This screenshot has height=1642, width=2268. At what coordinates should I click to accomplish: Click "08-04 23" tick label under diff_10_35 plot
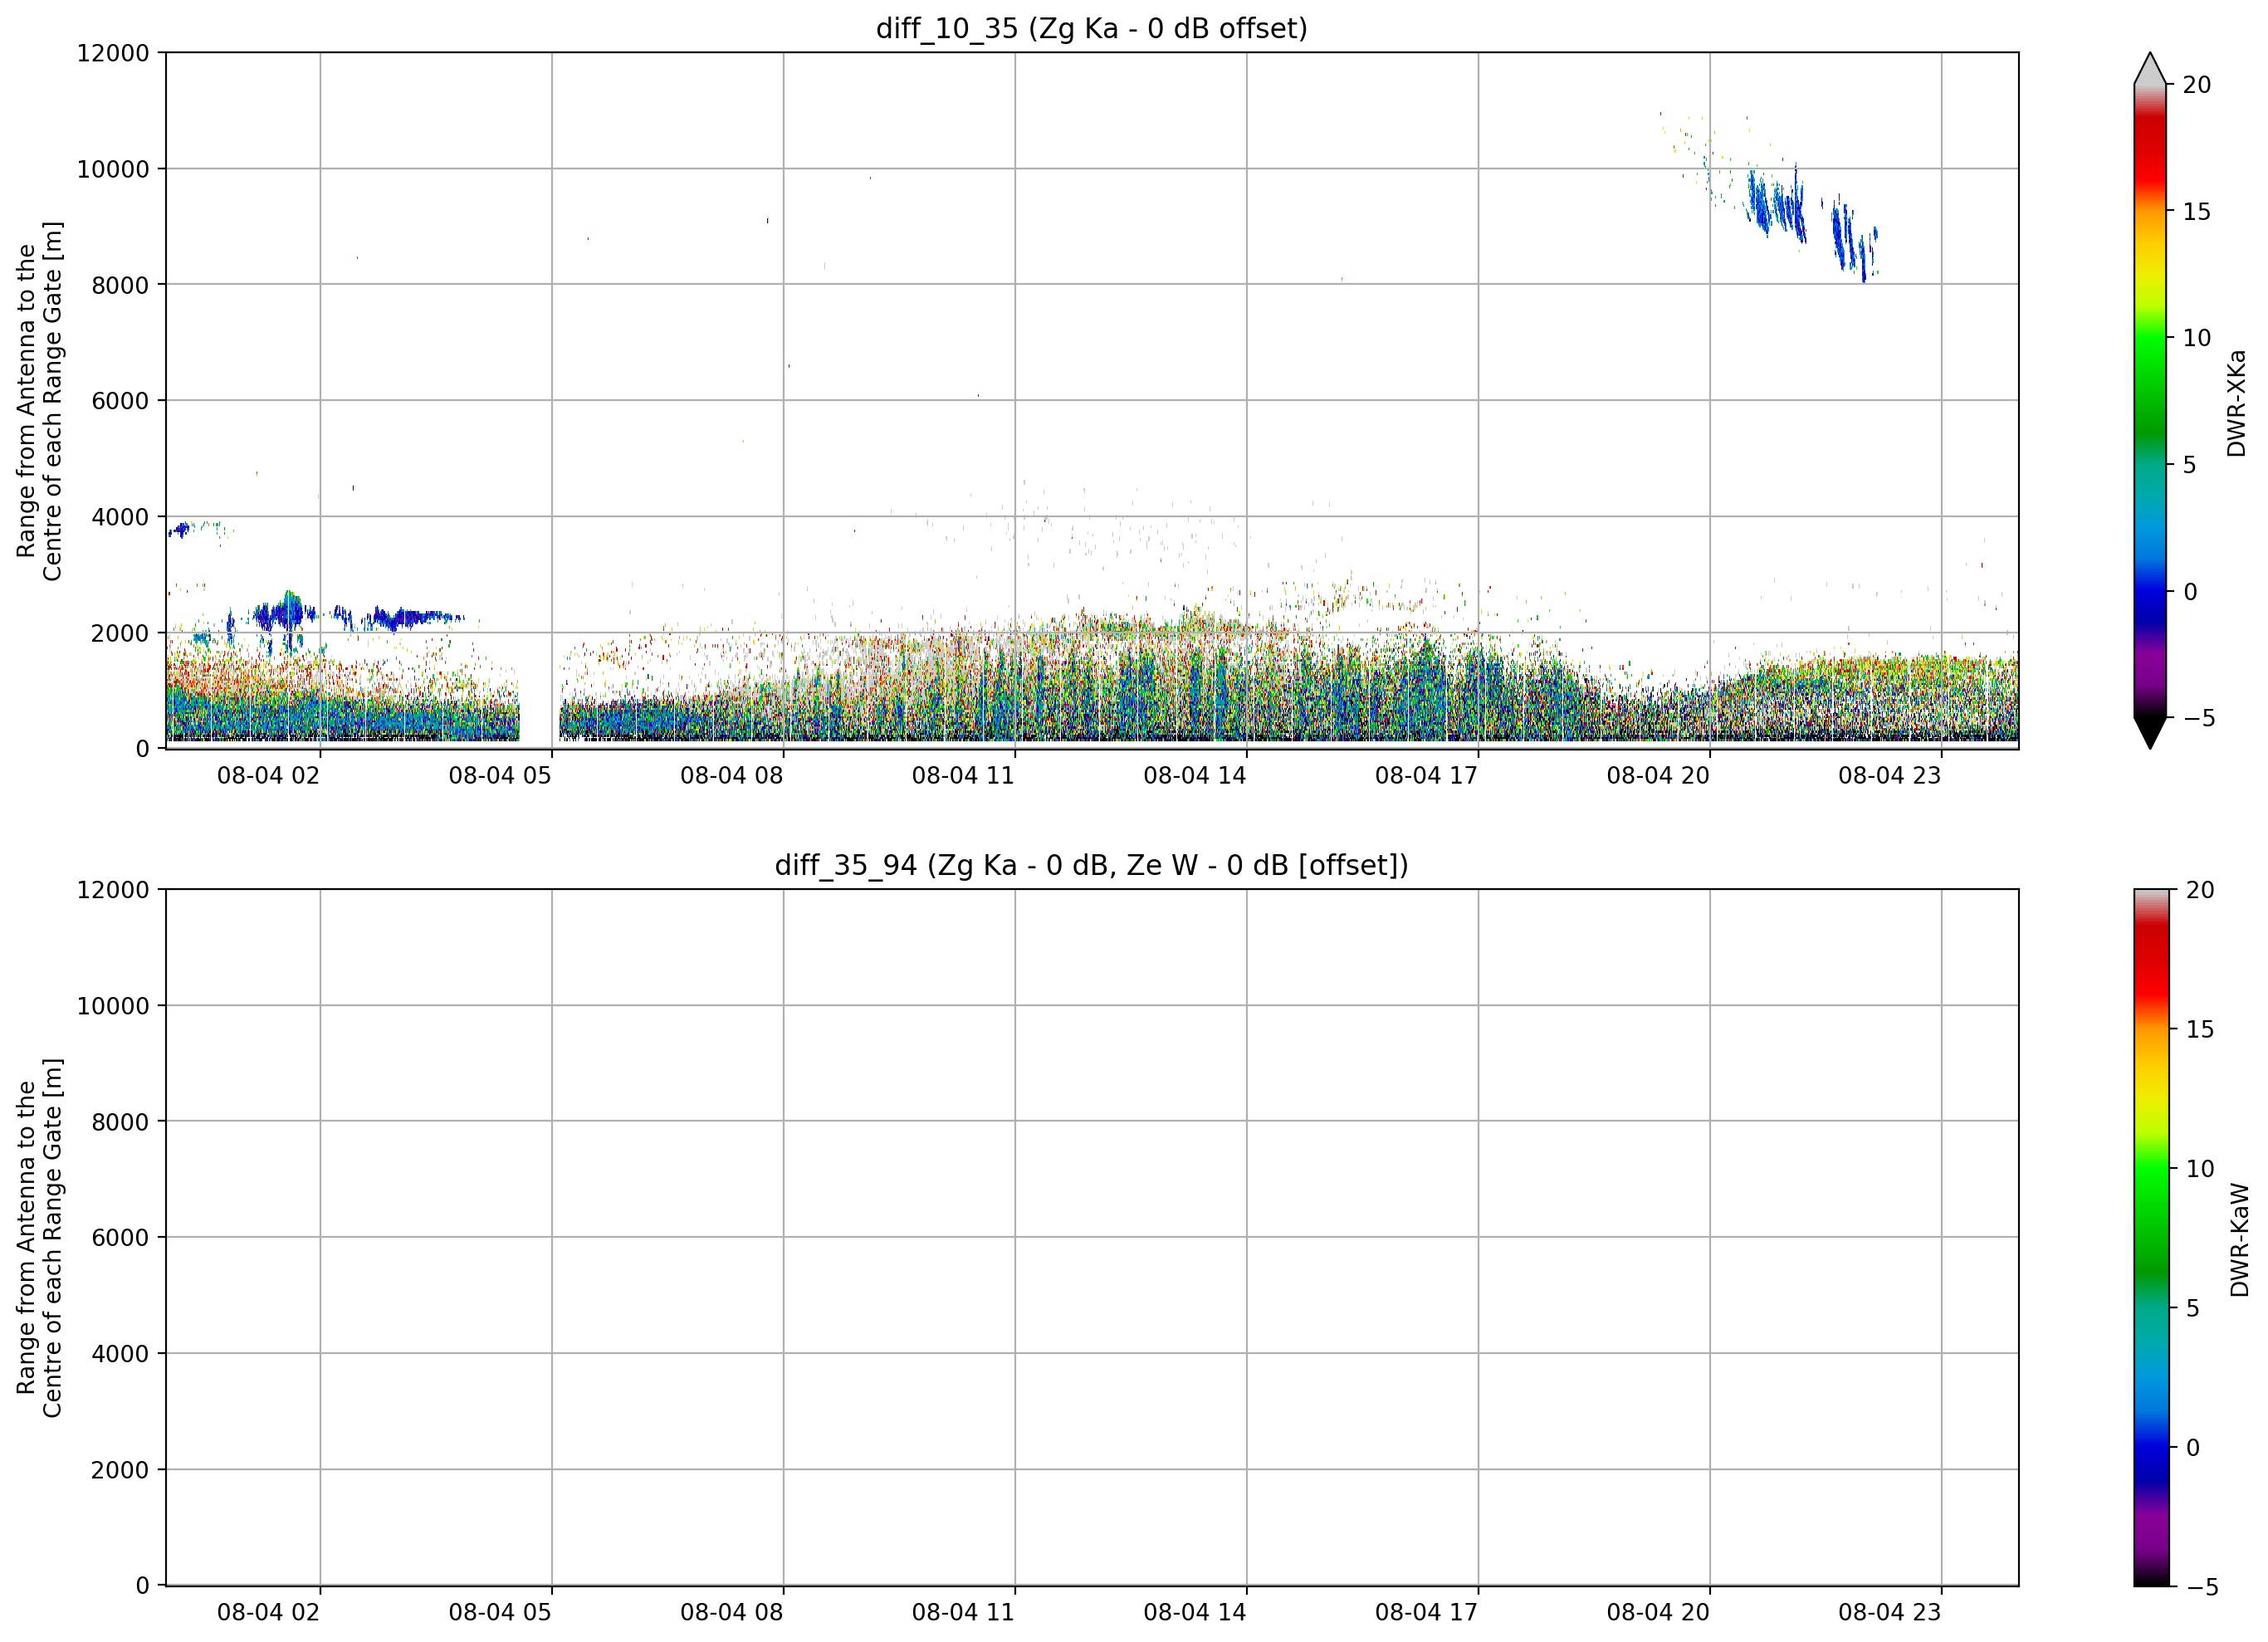point(1889,776)
